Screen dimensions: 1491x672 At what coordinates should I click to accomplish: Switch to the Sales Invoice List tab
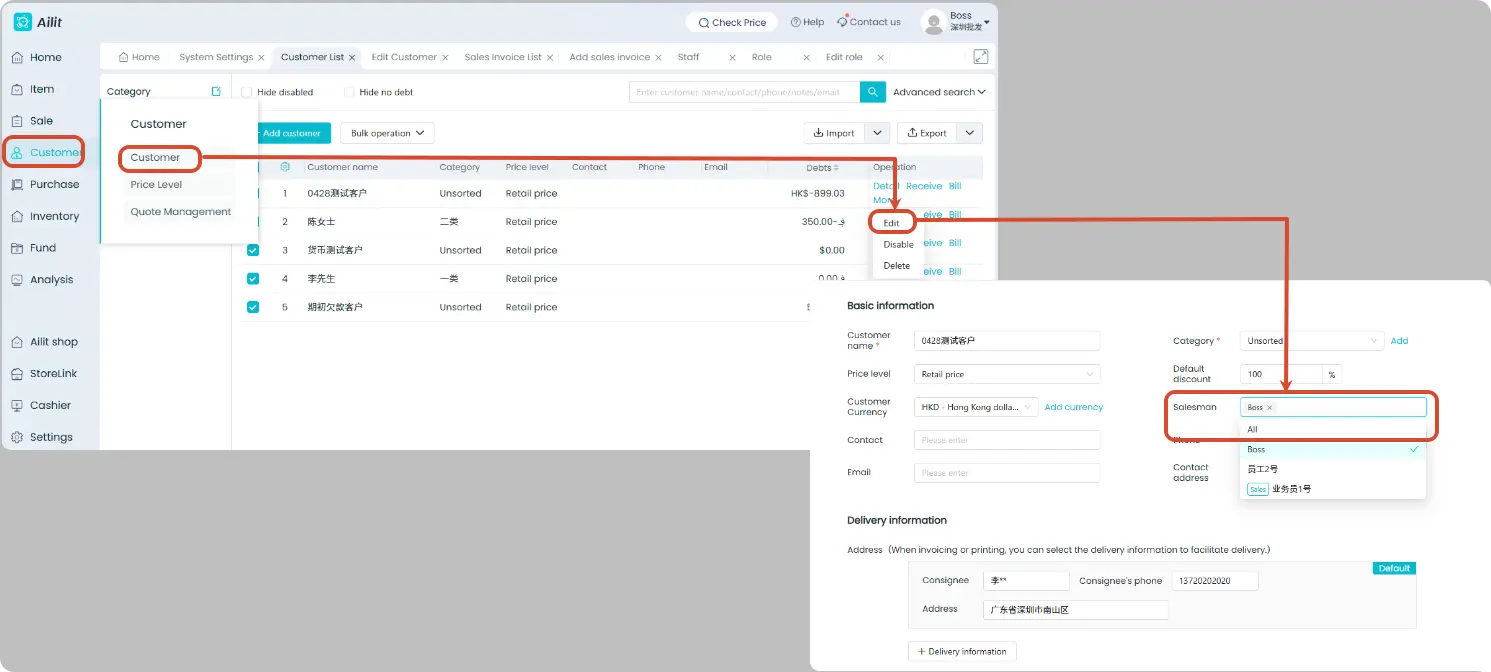coord(502,57)
